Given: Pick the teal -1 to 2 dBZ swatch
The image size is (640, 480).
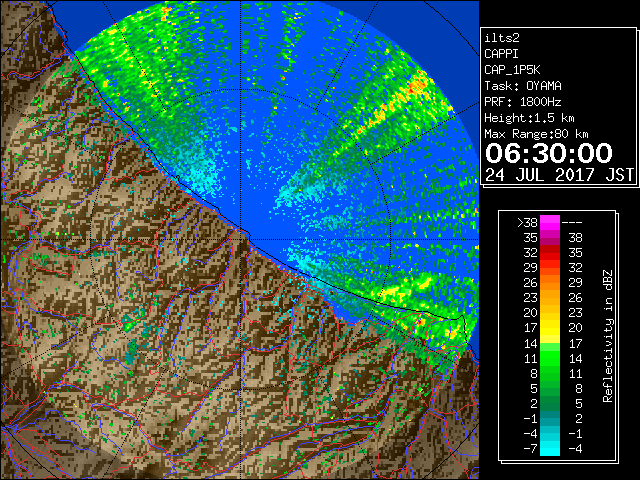Looking at the screenshot, I should point(550,419).
